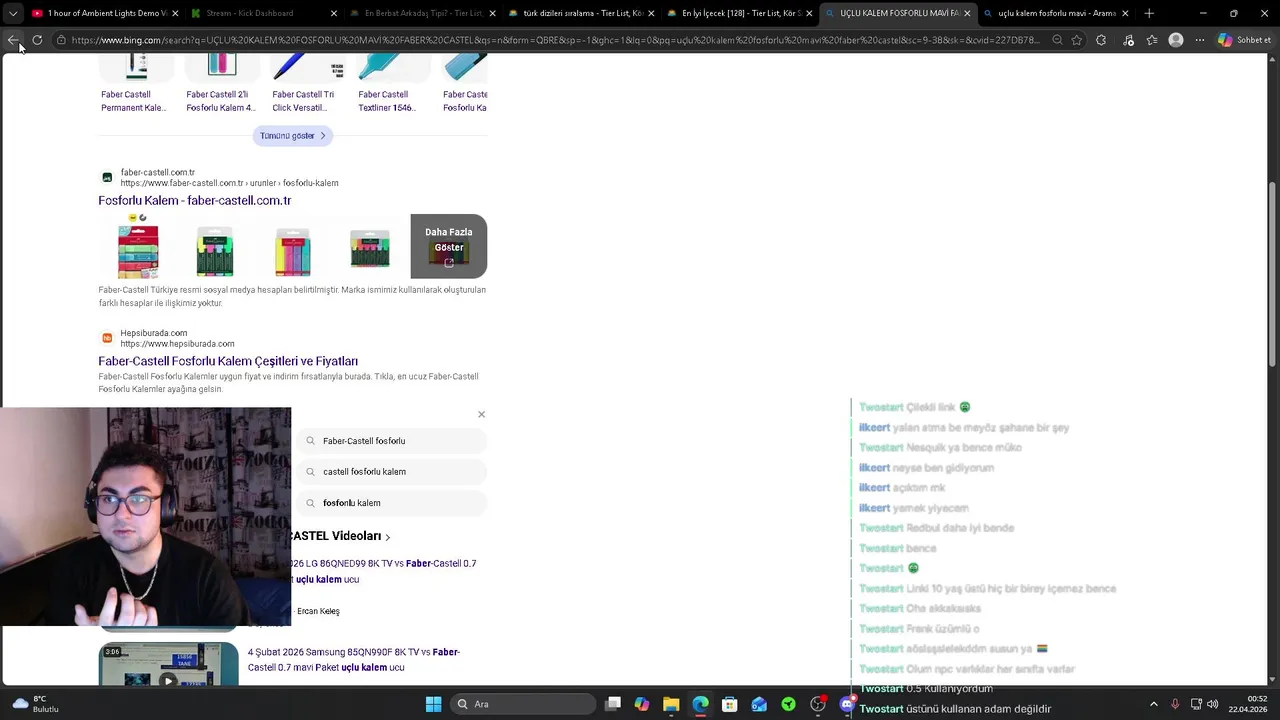This screenshot has height=720, width=1280.
Task: Open the volume speaker tray icon
Action: [1212, 704]
